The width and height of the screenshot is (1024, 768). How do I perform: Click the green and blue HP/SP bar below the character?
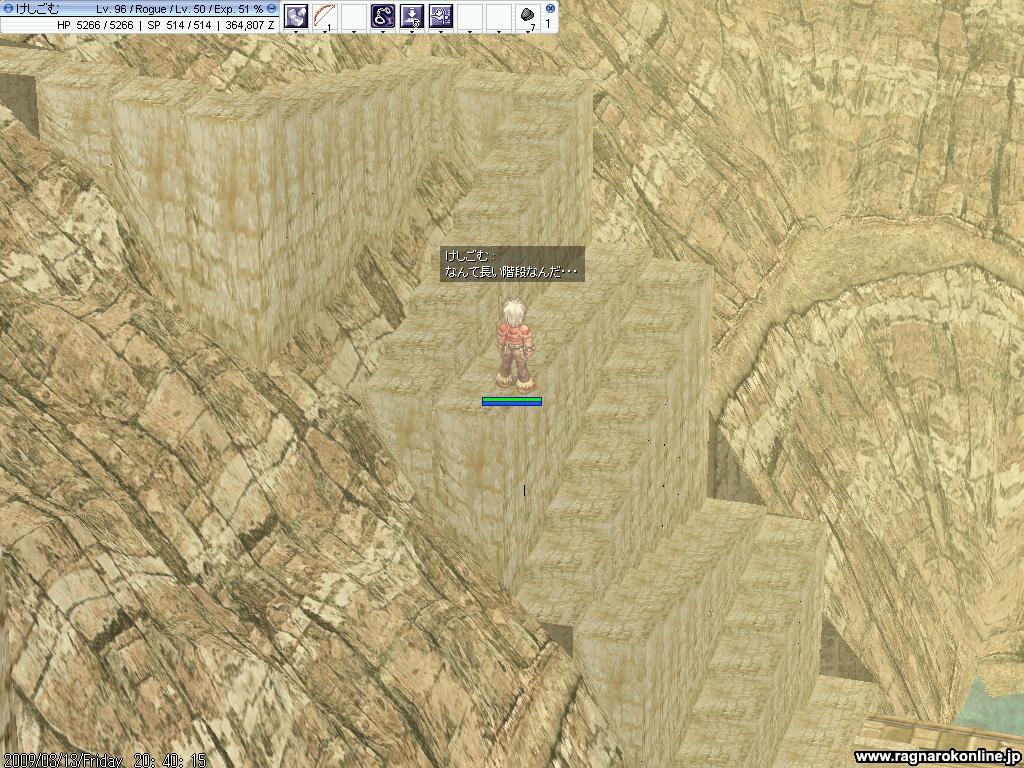[x=512, y=402]
